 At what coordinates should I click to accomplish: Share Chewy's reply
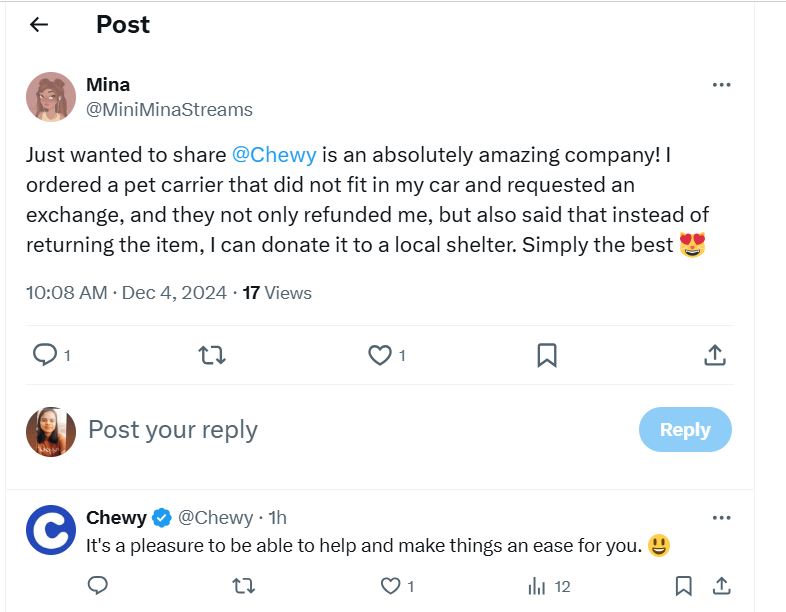point(720,585)
